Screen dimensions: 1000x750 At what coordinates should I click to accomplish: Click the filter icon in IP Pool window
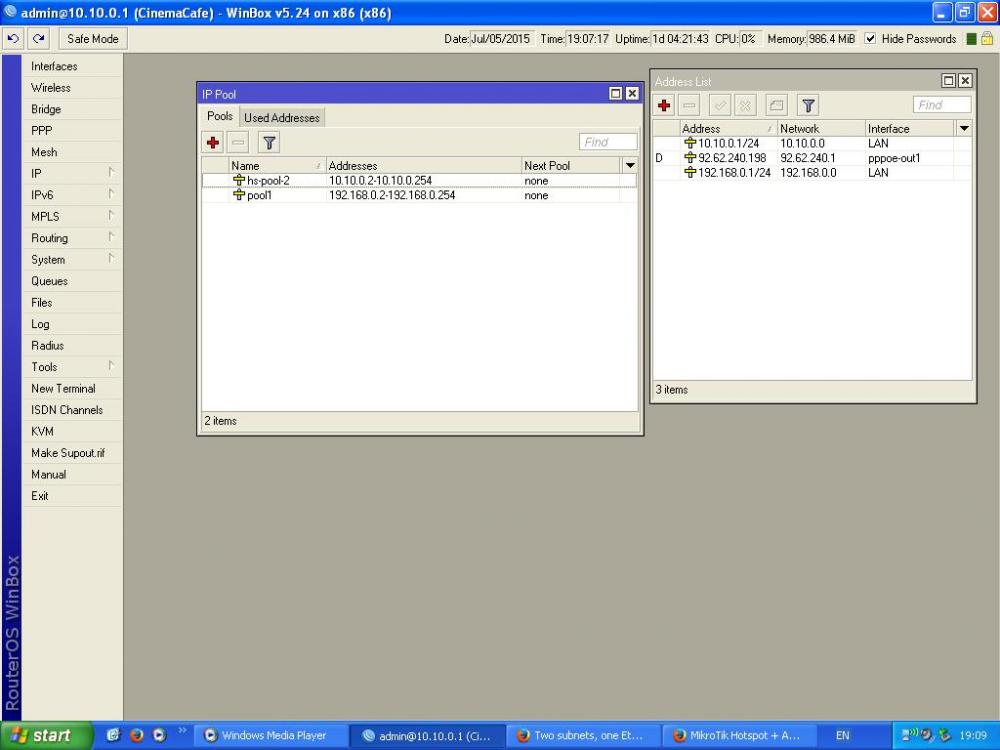tap(269, 142)
